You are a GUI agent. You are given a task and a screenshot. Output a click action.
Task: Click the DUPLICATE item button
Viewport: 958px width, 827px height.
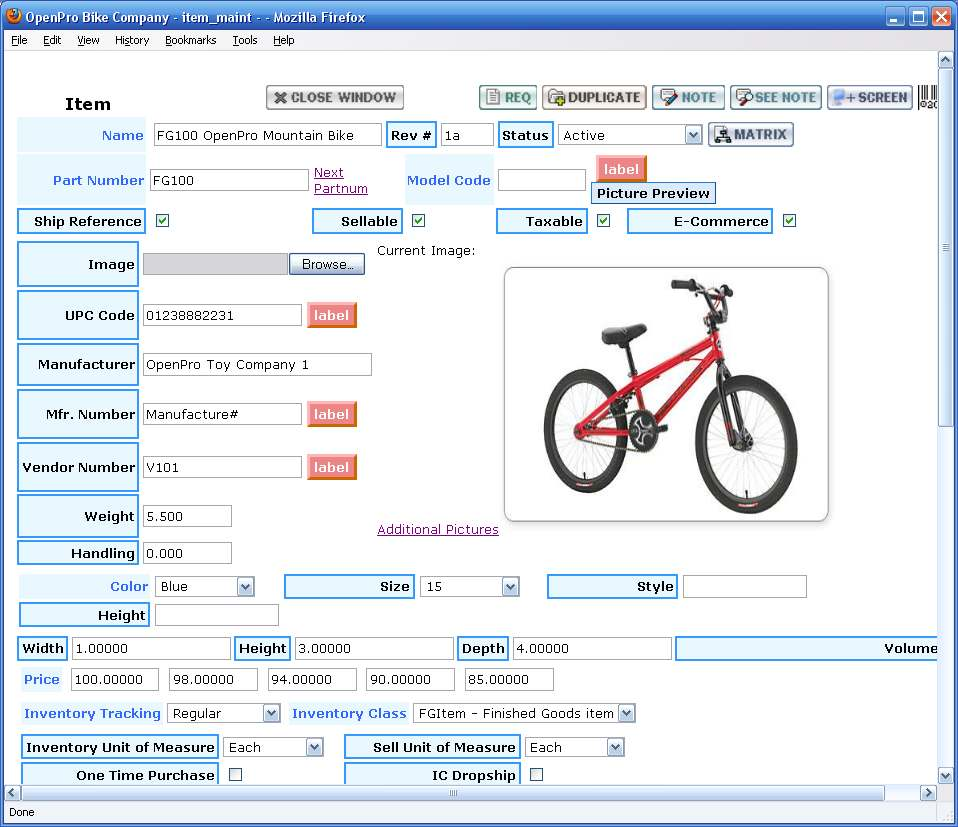[x=594, y=97]
